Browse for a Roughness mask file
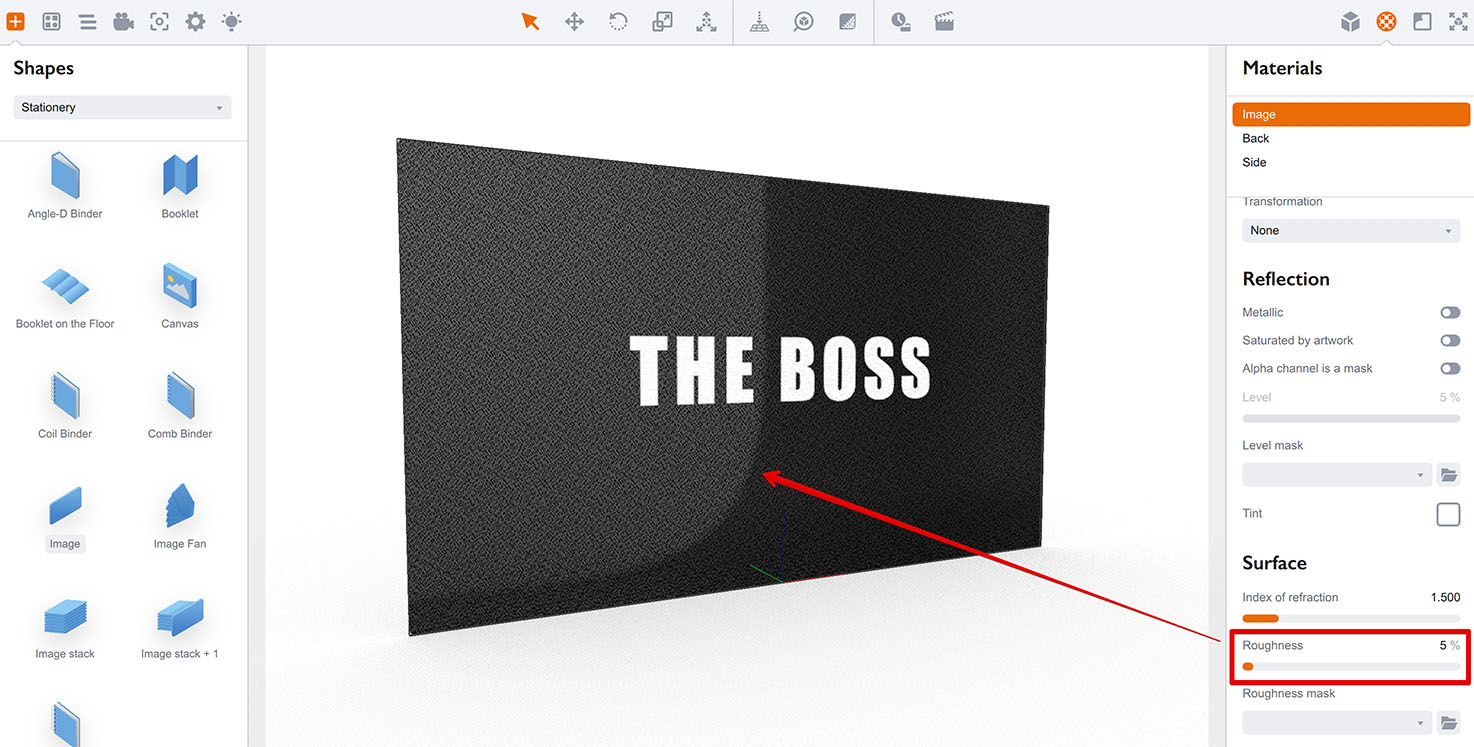Screen dimensions: 1474x747 (1449, 721)
